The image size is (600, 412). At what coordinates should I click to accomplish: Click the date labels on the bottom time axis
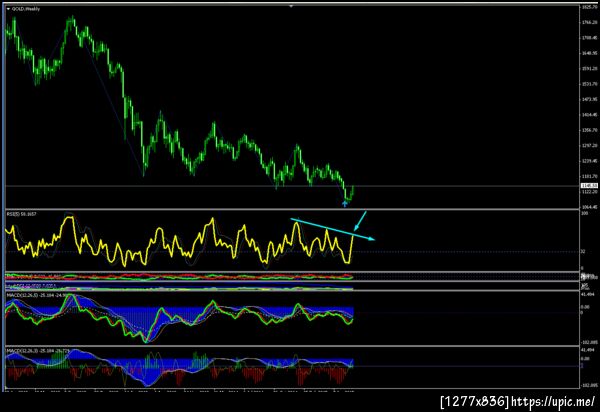pyautogui.click(x=179, y=391)
